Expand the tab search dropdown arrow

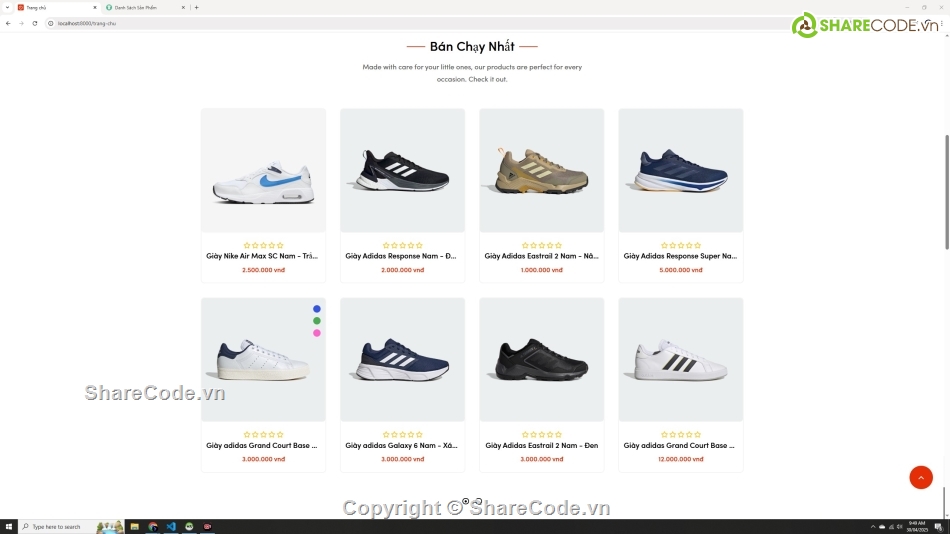(7, 7)
